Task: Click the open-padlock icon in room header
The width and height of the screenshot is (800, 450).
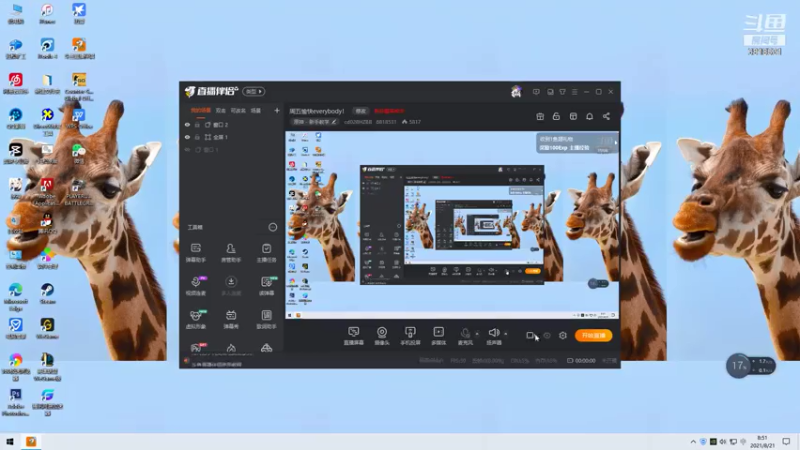Action: (556, 116)
